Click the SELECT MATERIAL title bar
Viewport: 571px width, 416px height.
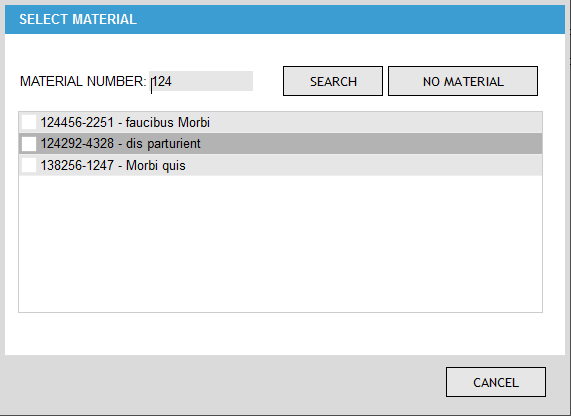click(285, 19)
